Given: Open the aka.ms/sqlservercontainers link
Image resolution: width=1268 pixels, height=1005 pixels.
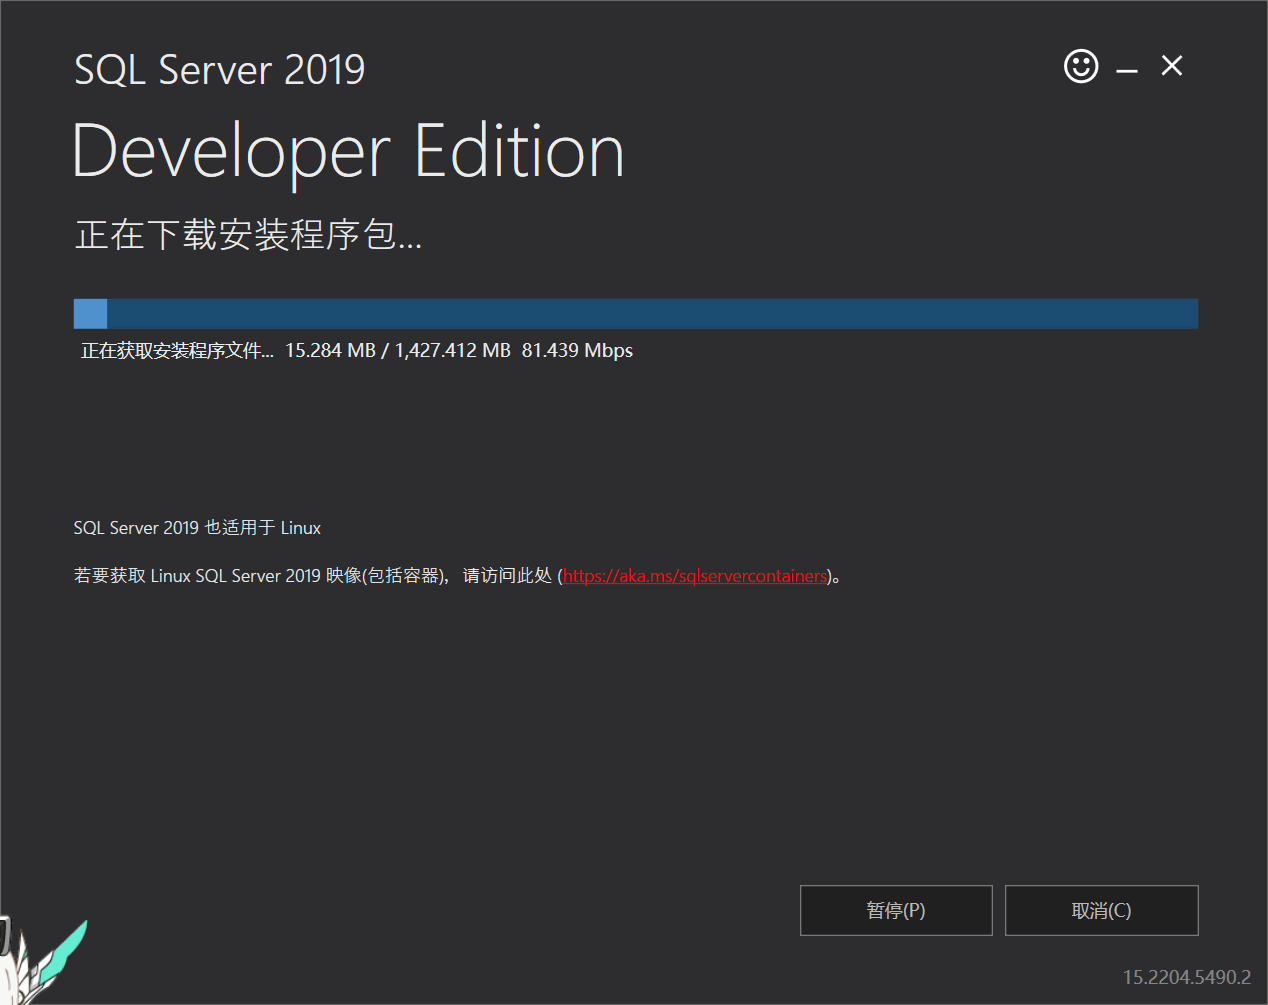Looking at the screenshot, I should point(695,576).
